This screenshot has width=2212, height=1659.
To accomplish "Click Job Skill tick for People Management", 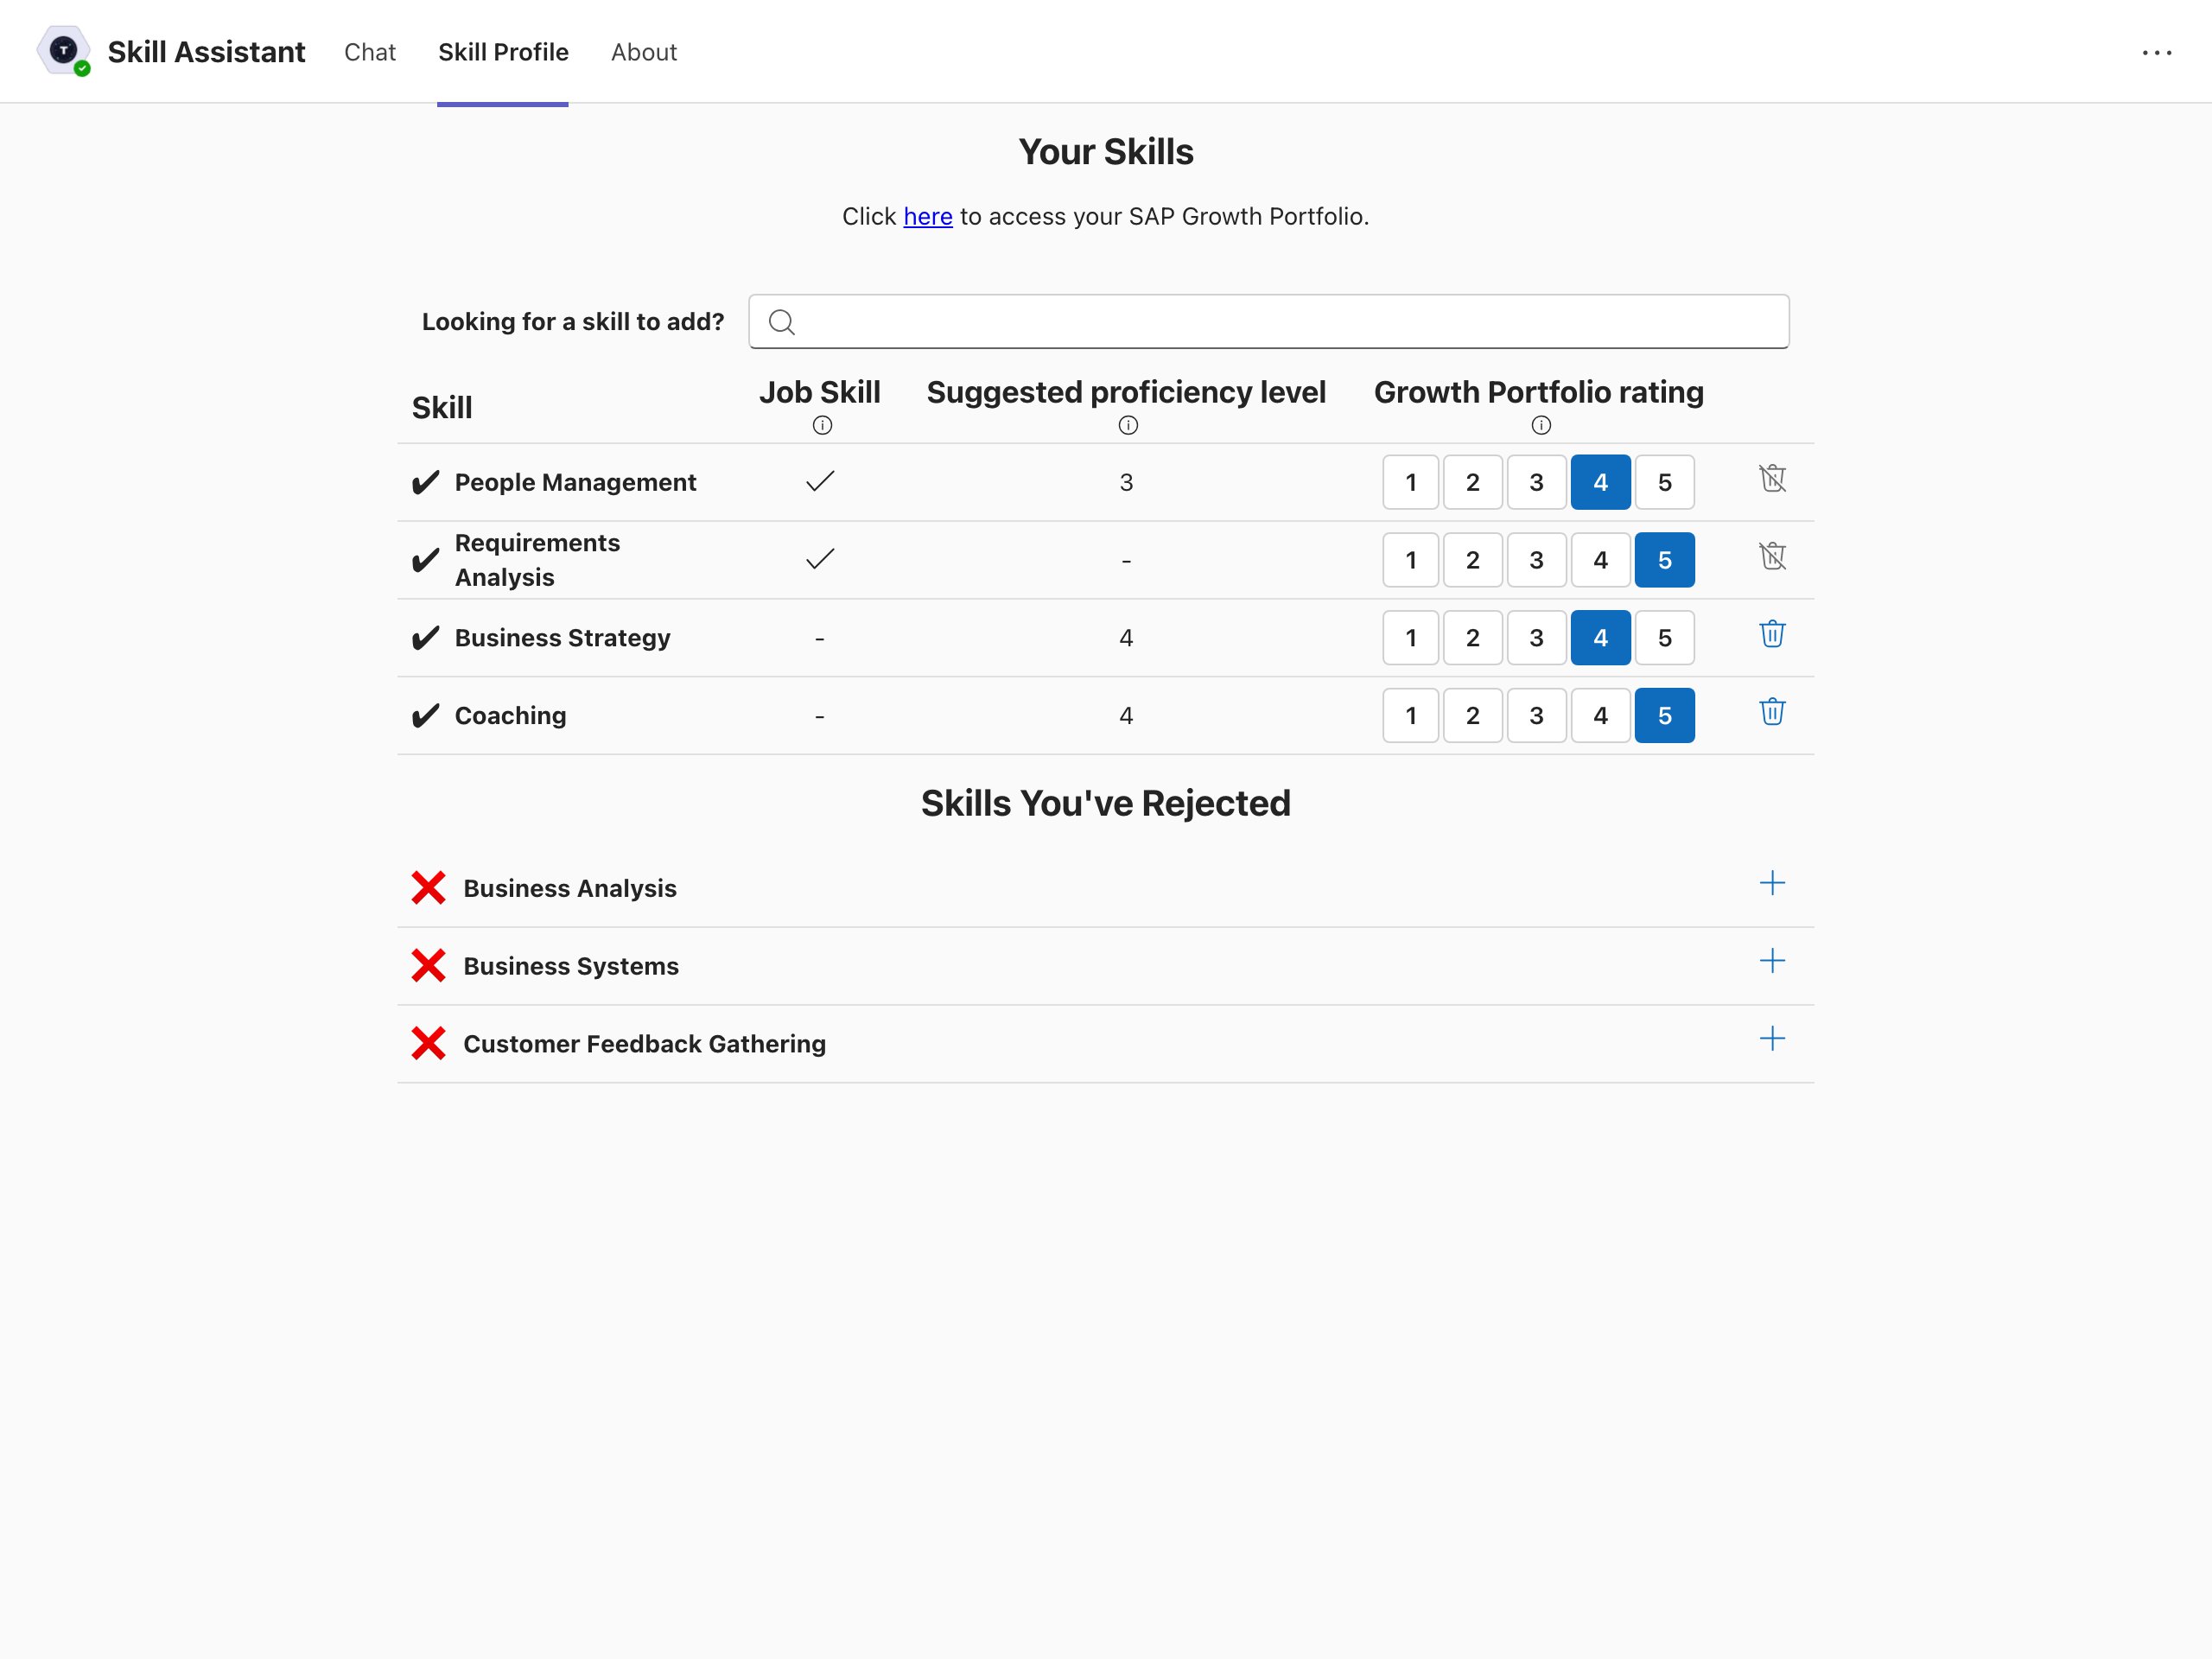I will pyautogui.click(x=820, y=482).
